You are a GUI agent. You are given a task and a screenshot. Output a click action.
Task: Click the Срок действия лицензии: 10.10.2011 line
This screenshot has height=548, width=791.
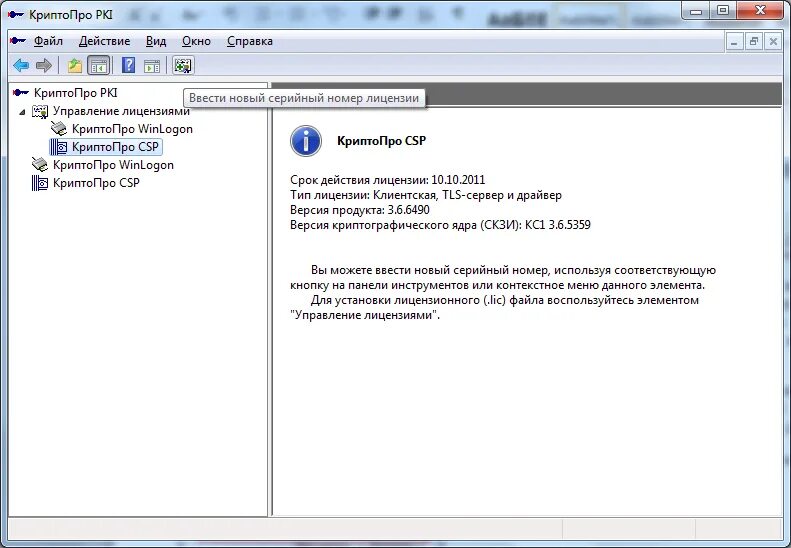tap(387, 180)
